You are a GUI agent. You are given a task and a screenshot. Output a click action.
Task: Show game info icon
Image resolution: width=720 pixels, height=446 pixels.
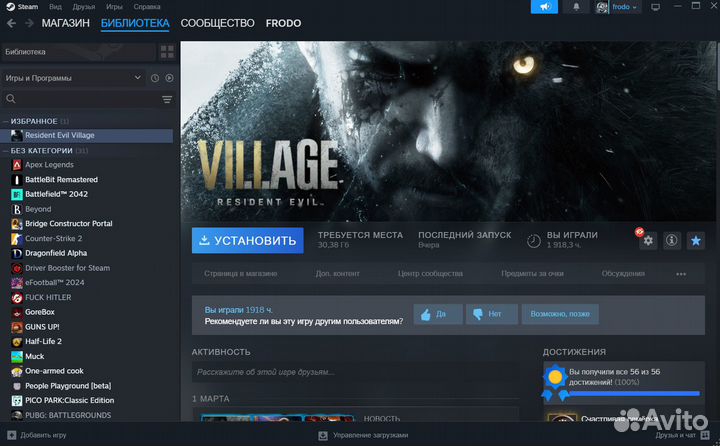672,241
